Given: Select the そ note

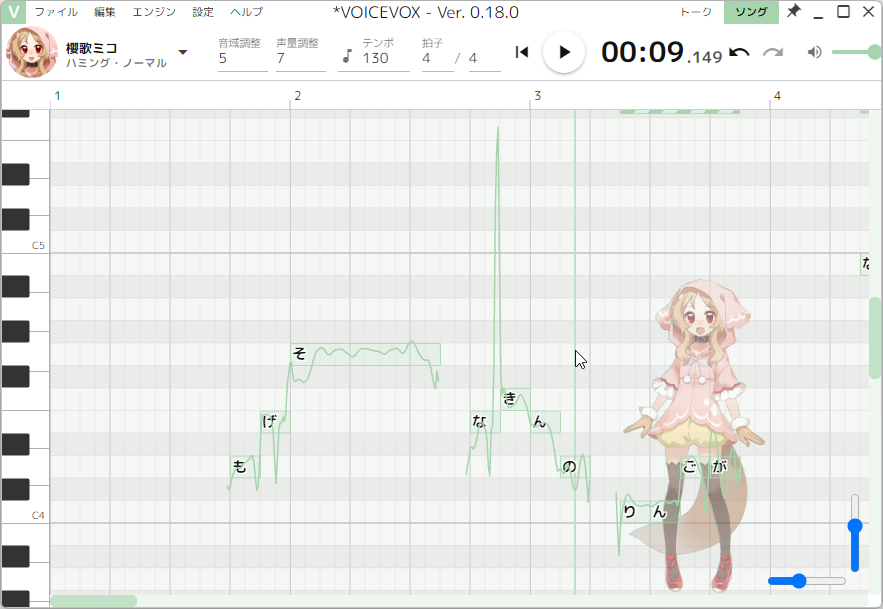Looking at the screenshot, I should [x=365, y=354].
